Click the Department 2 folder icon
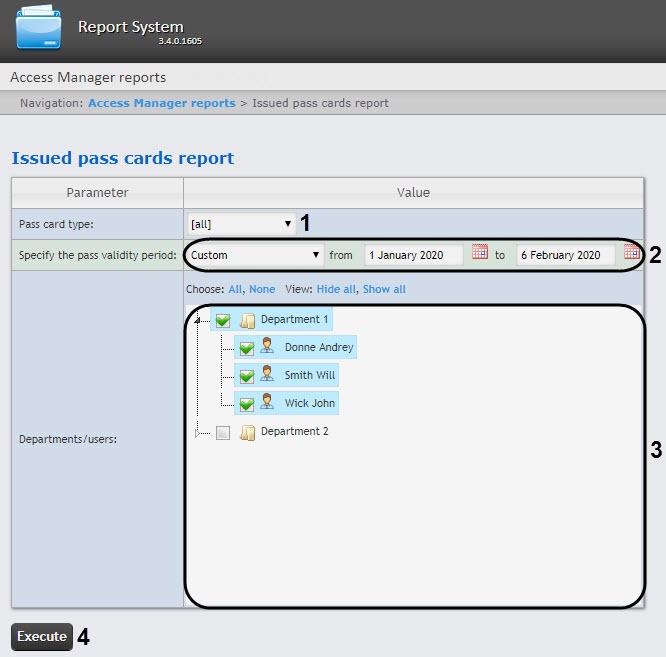 (x=248, y=433)
